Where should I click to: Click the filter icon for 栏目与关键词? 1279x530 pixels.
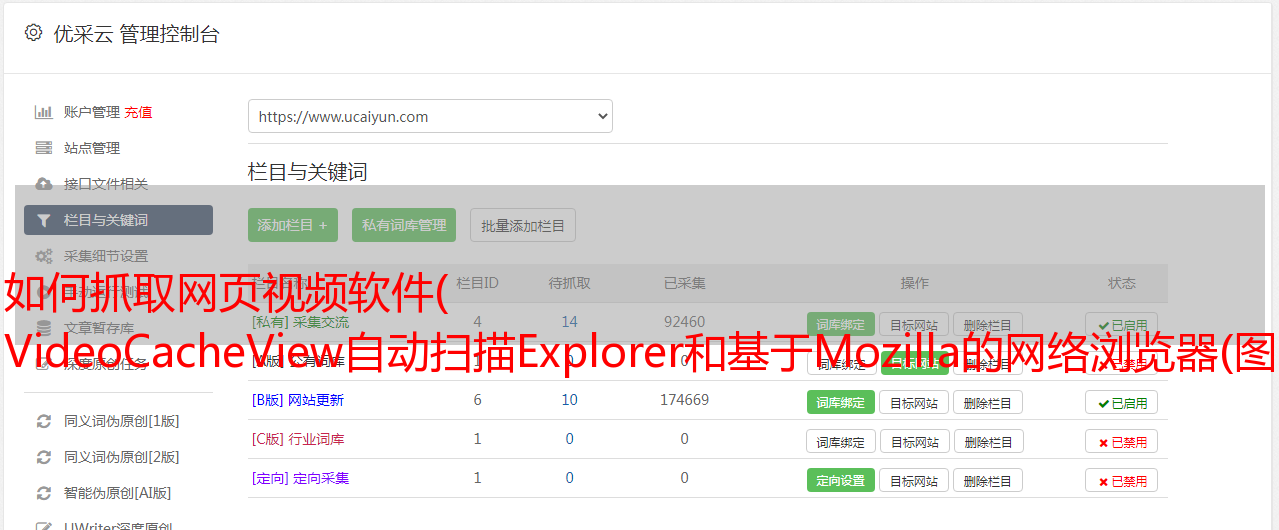coord(43,220)
